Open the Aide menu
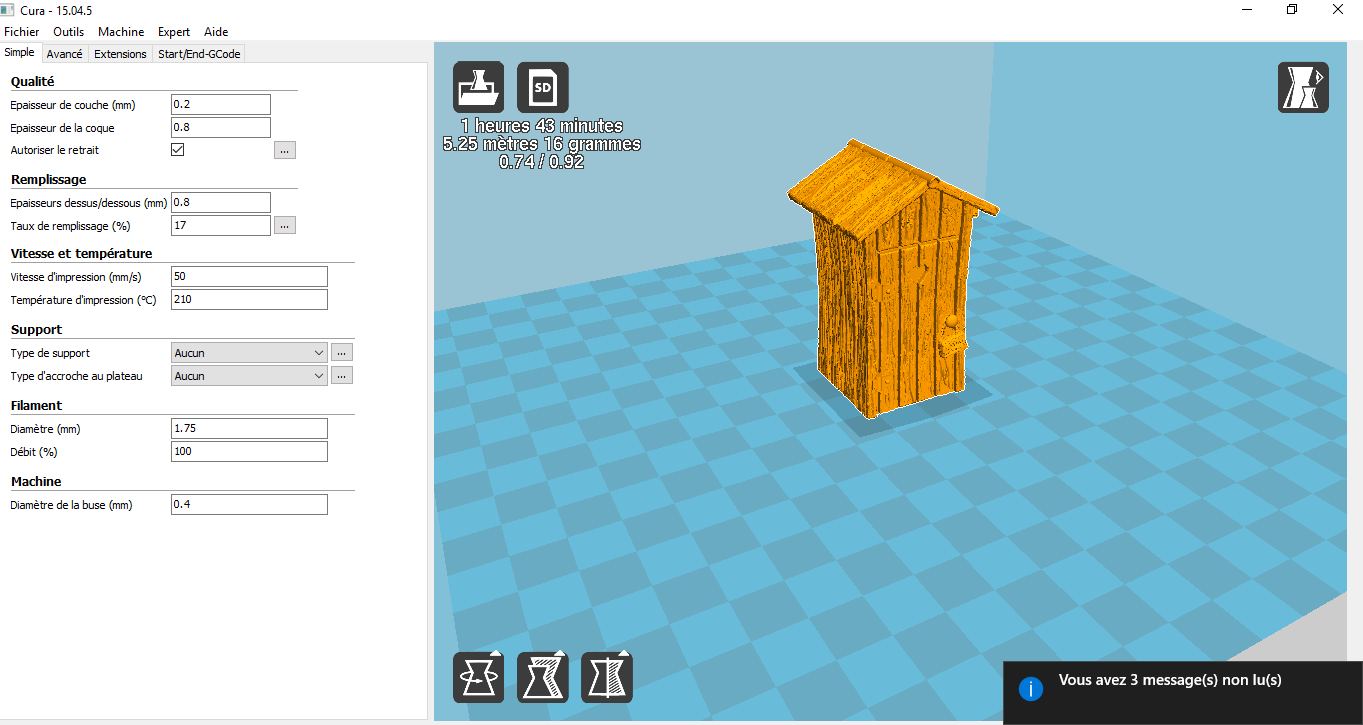The width and height of the screenshot is (1363, 725). point(216,32)
